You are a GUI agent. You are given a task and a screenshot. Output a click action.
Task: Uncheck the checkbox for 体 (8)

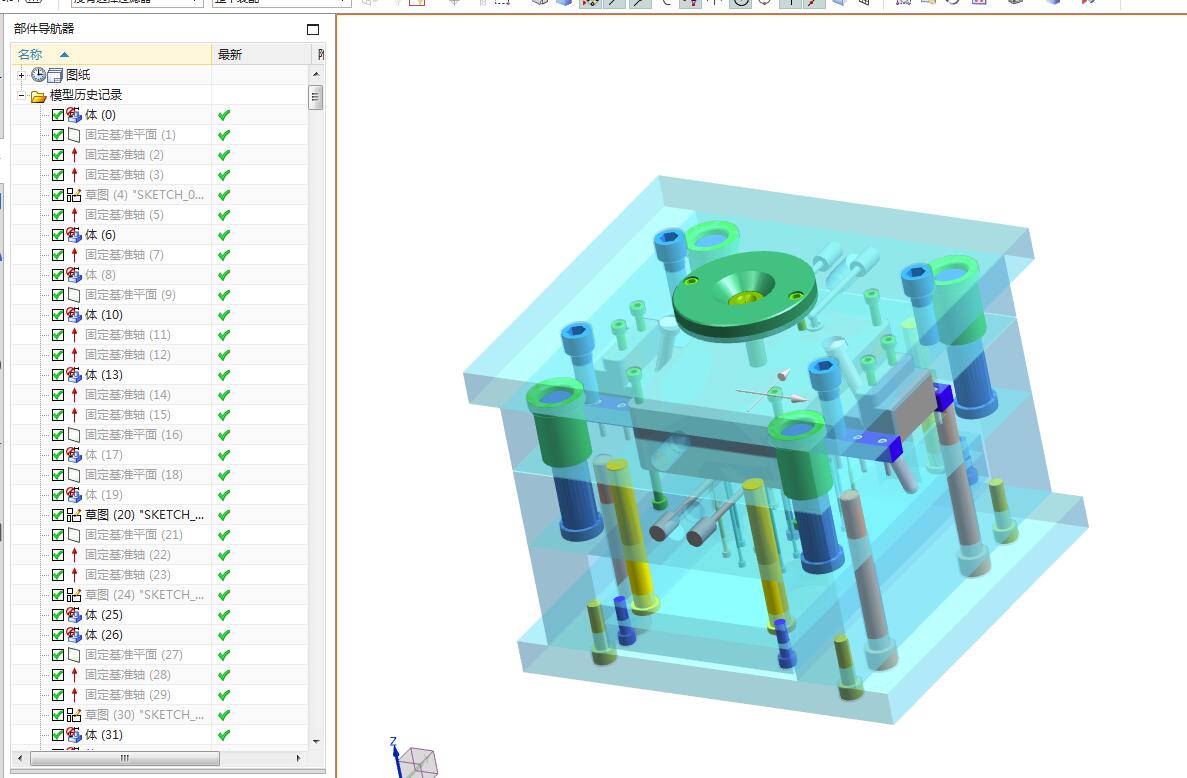click(58, 275)
